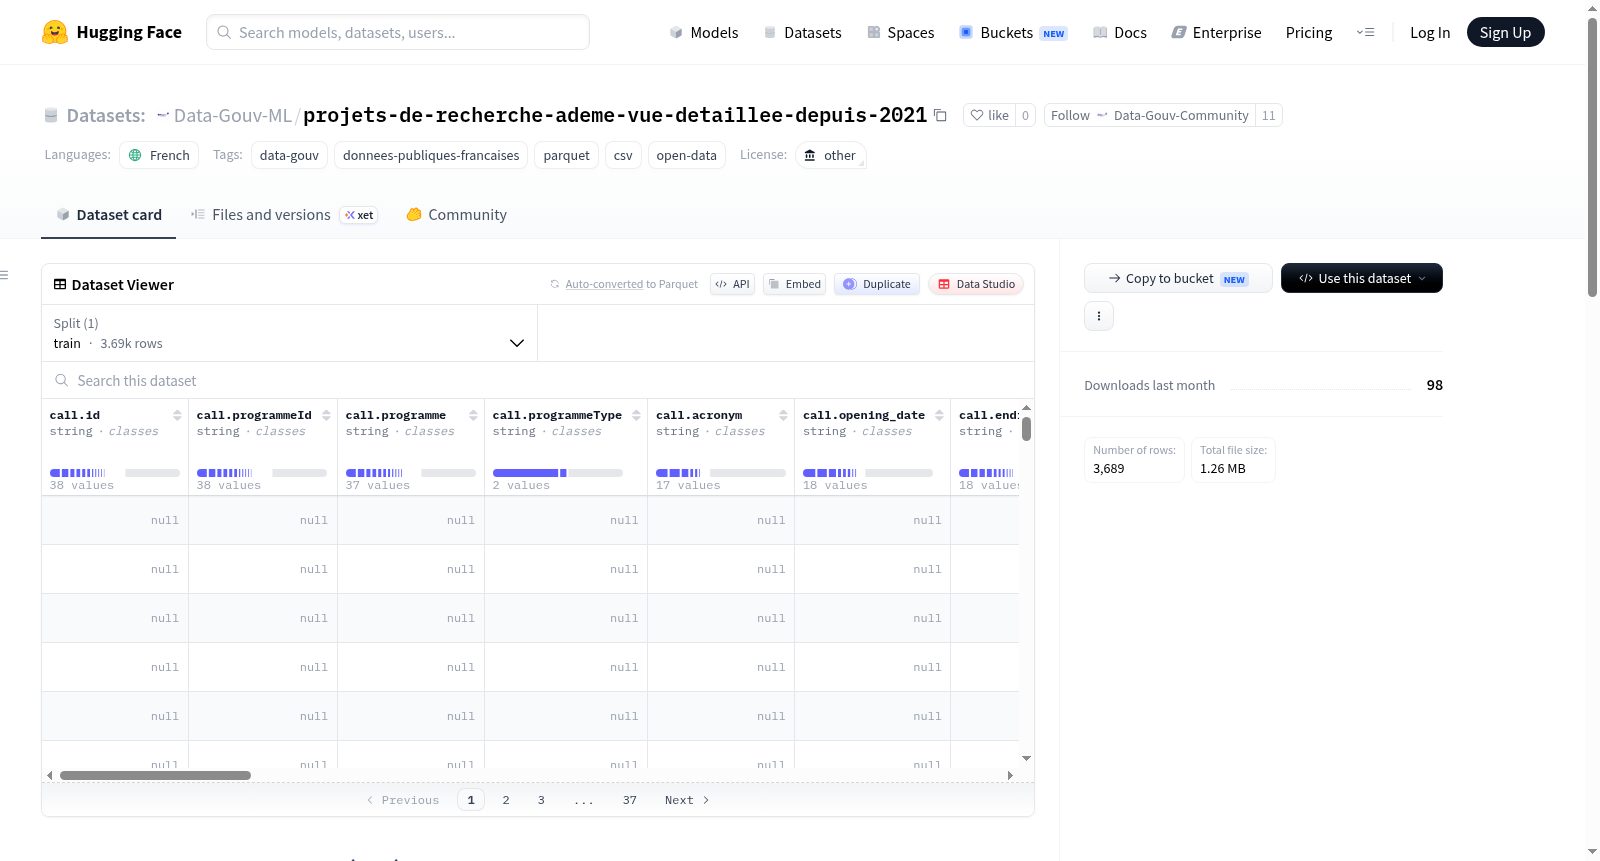Click the donnees-publiques-francaises tag
1600x861 pixels.
431,155
